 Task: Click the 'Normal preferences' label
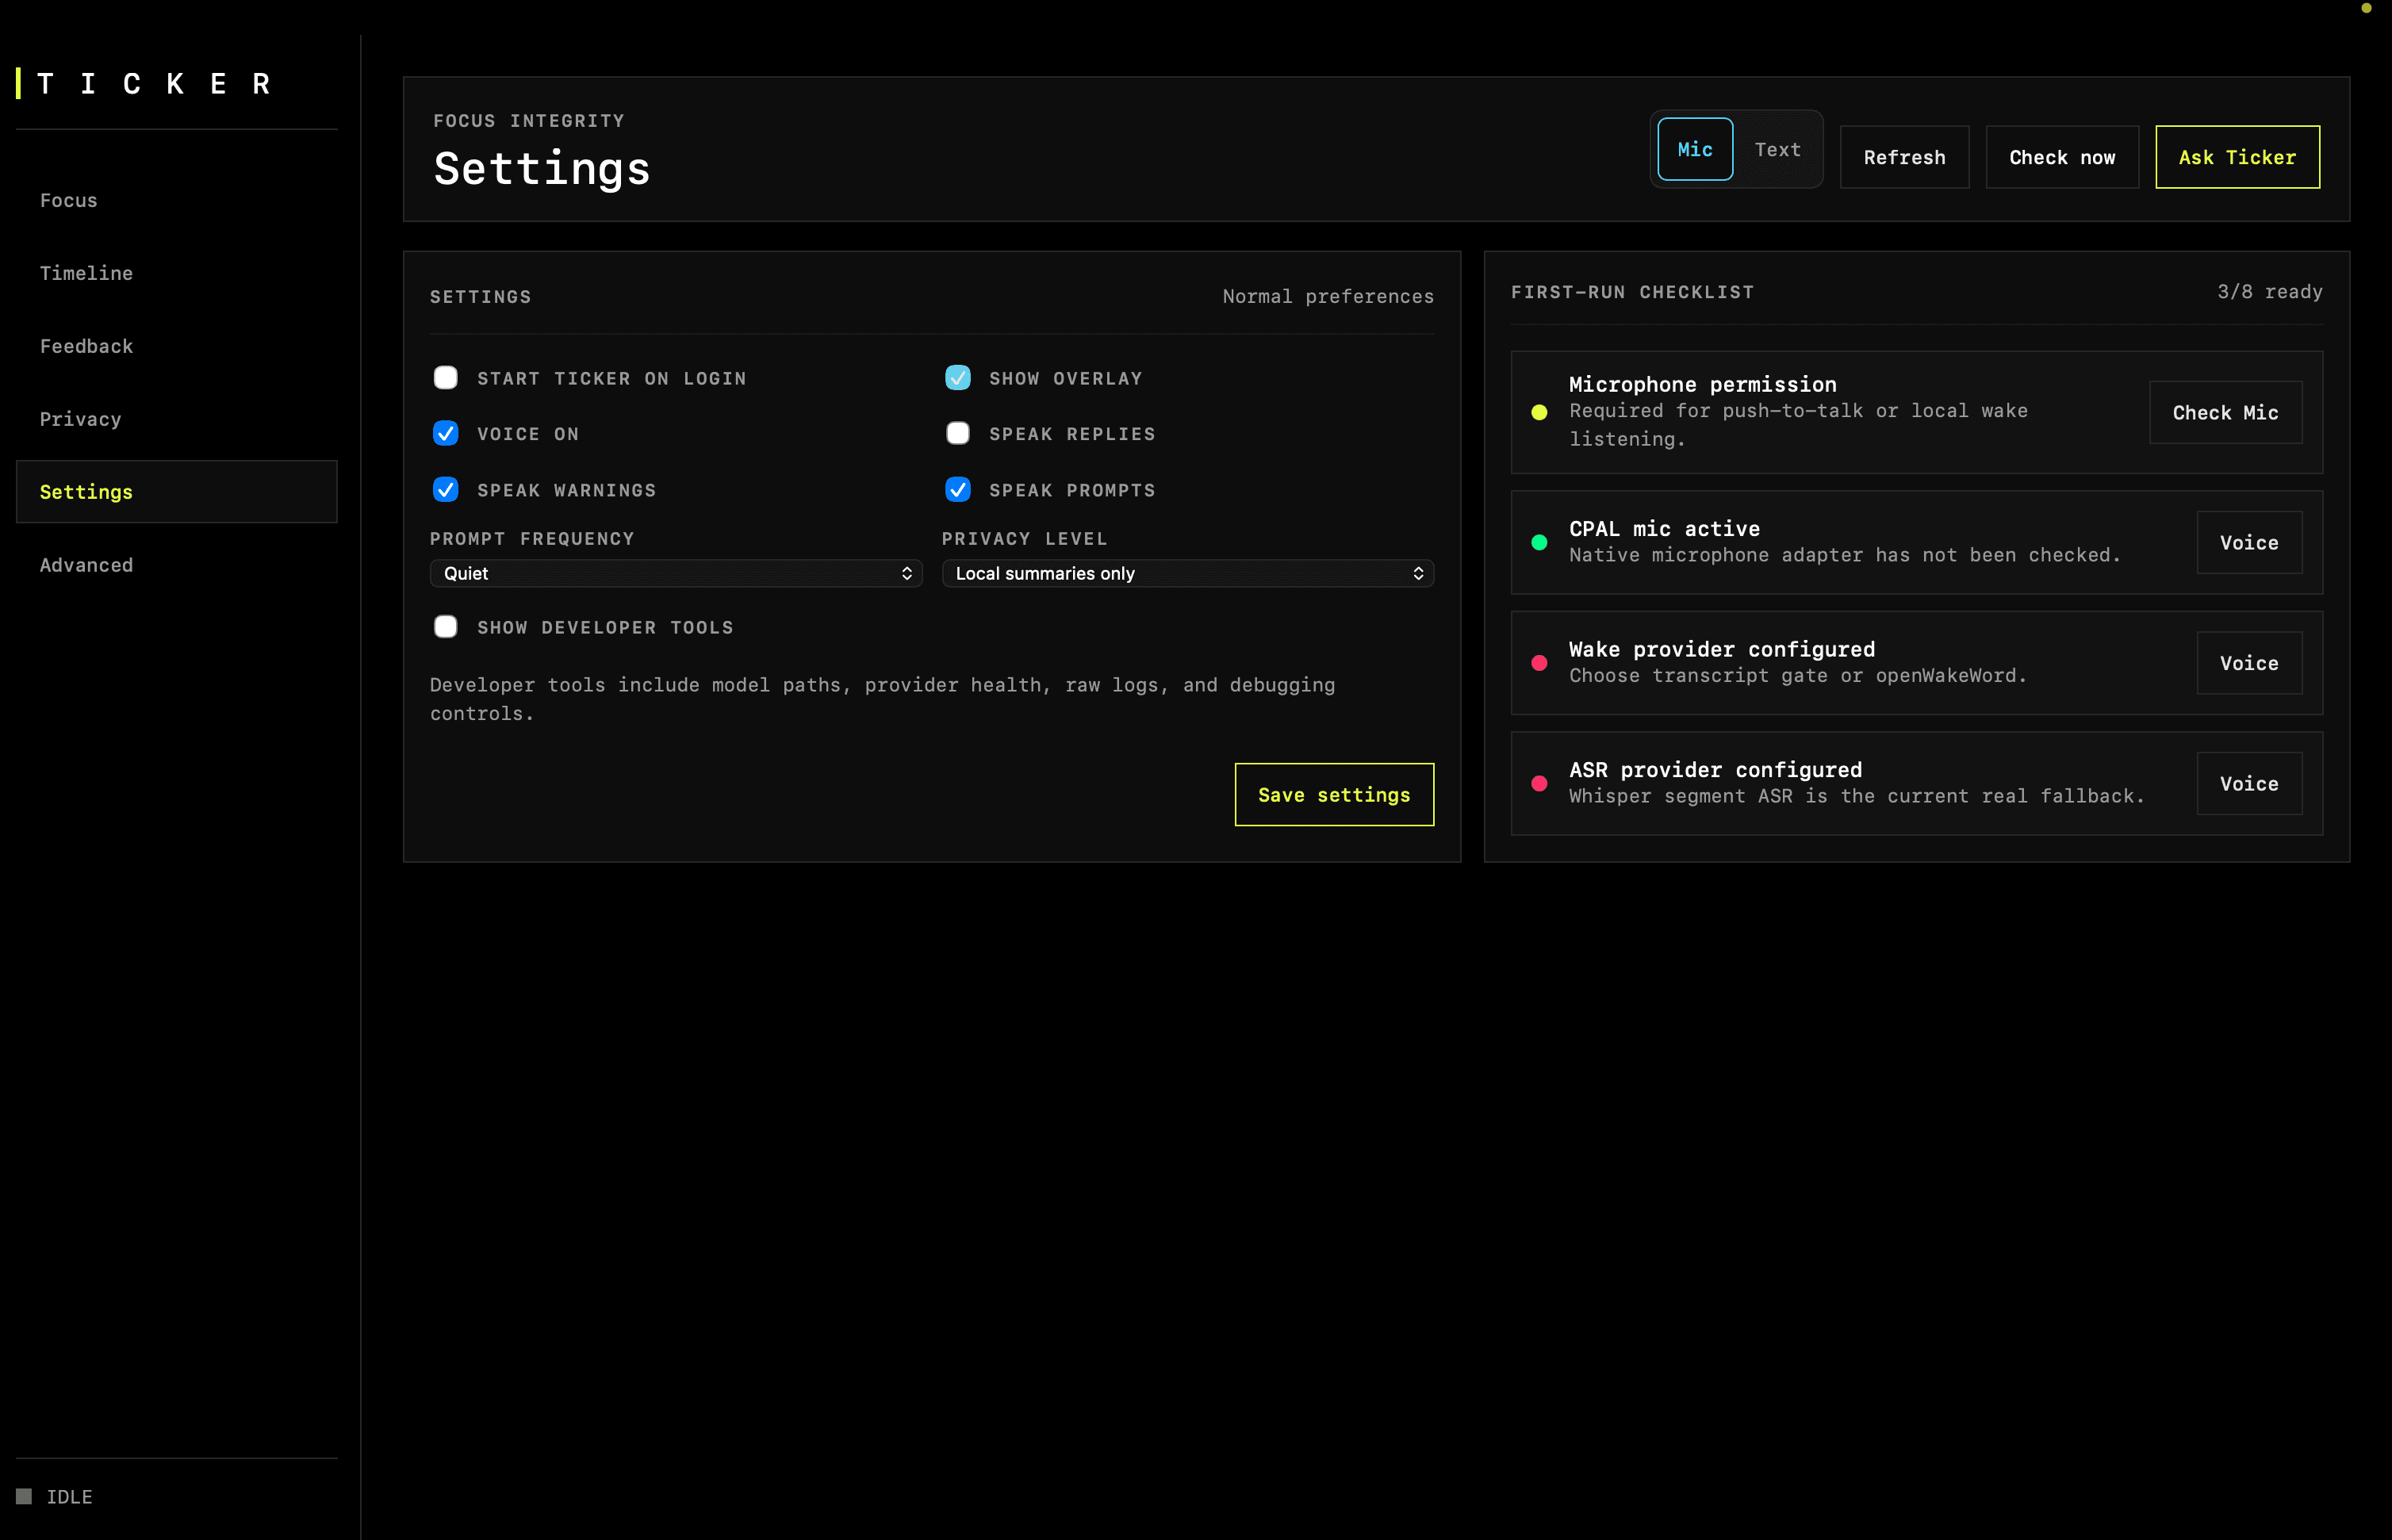1328,297
